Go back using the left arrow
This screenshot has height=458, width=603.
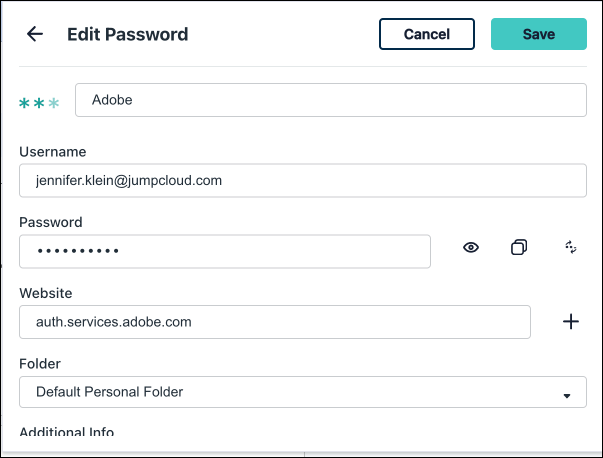(x=35, y=34)
